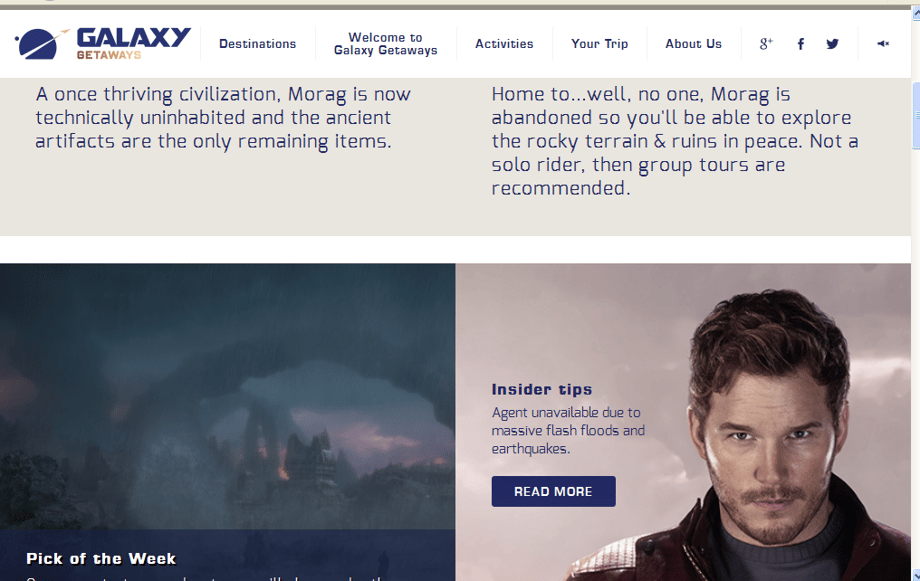
Task: Go to Your Trip section
Action: pyautogui.click(x=600, y=43)
